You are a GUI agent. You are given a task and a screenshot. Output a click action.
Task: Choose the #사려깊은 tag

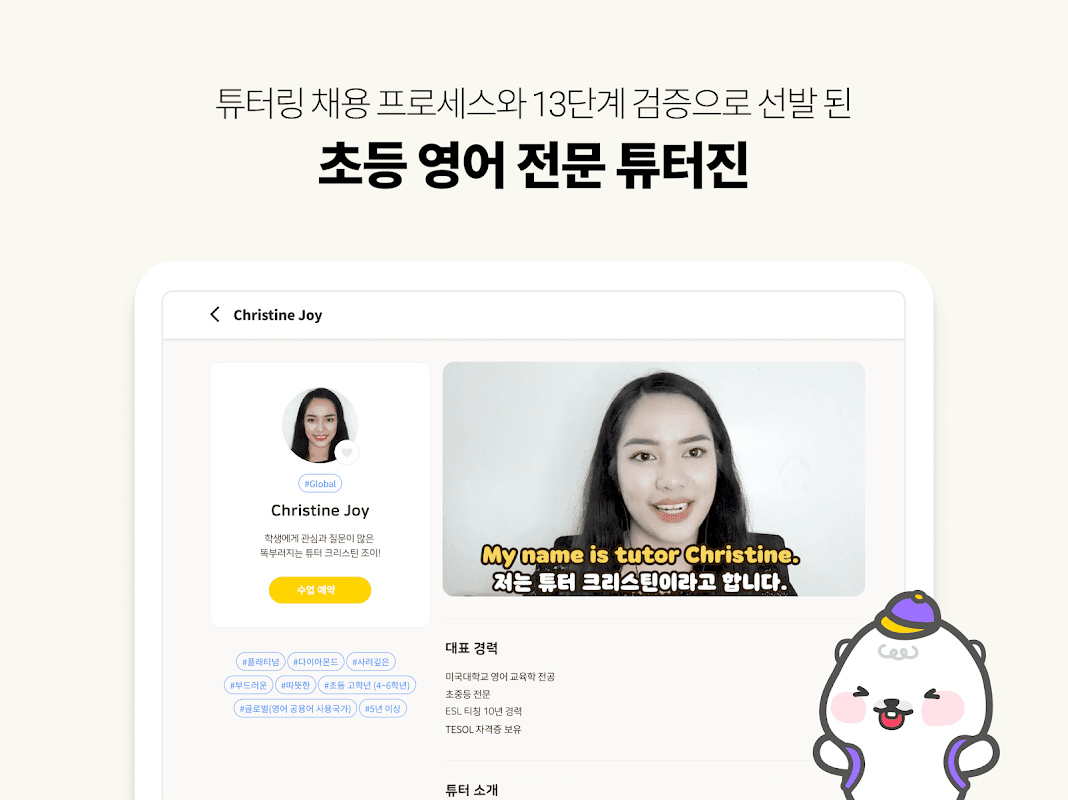pyautogui.click(x=371, y=662)
